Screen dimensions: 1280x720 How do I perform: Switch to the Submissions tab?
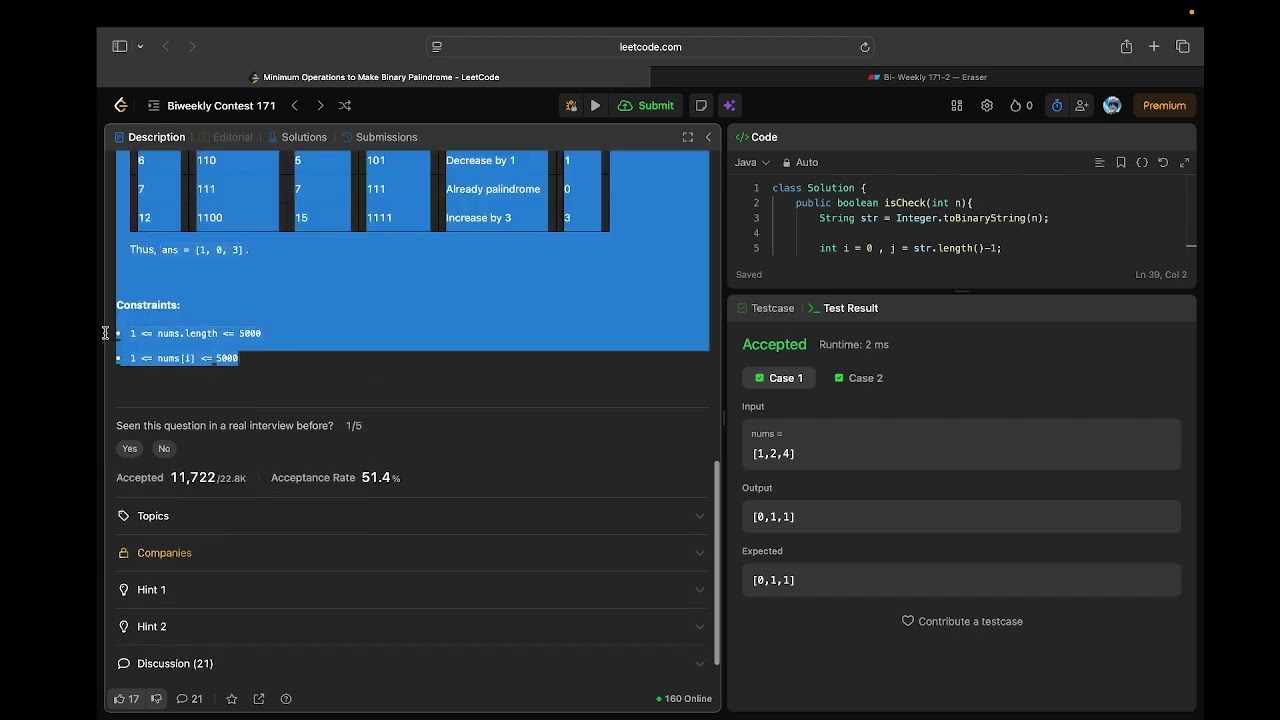(x=379, y=137)
